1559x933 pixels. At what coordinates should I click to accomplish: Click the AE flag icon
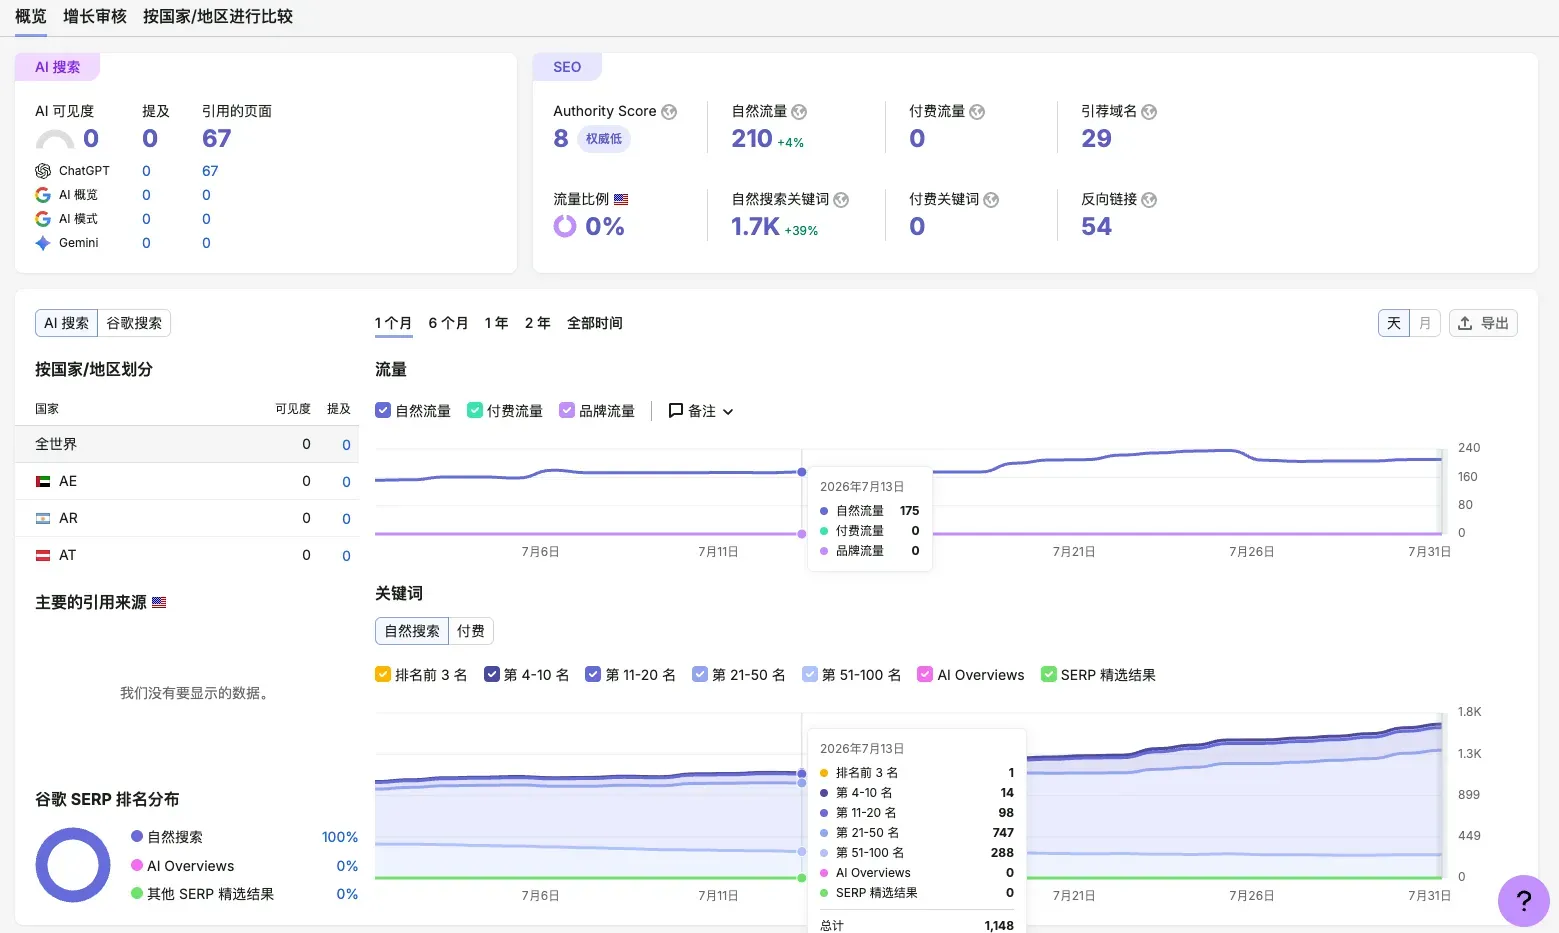coord(43,481)
